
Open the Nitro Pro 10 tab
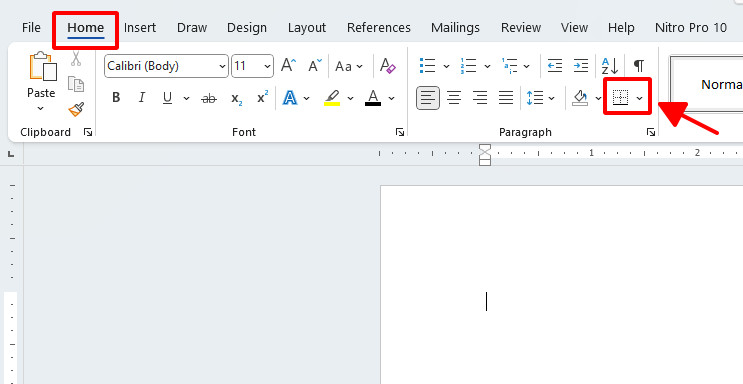691,27
